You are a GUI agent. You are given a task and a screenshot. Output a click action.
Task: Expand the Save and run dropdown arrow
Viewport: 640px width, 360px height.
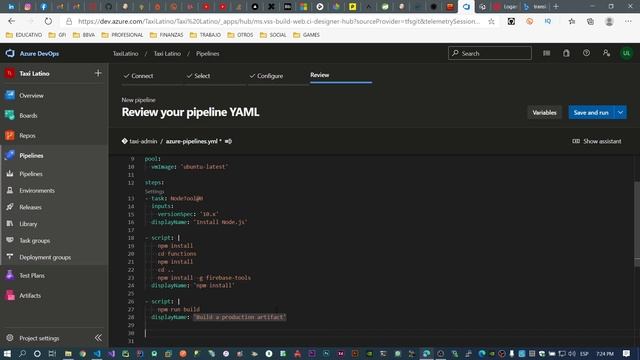pos(620,113)
